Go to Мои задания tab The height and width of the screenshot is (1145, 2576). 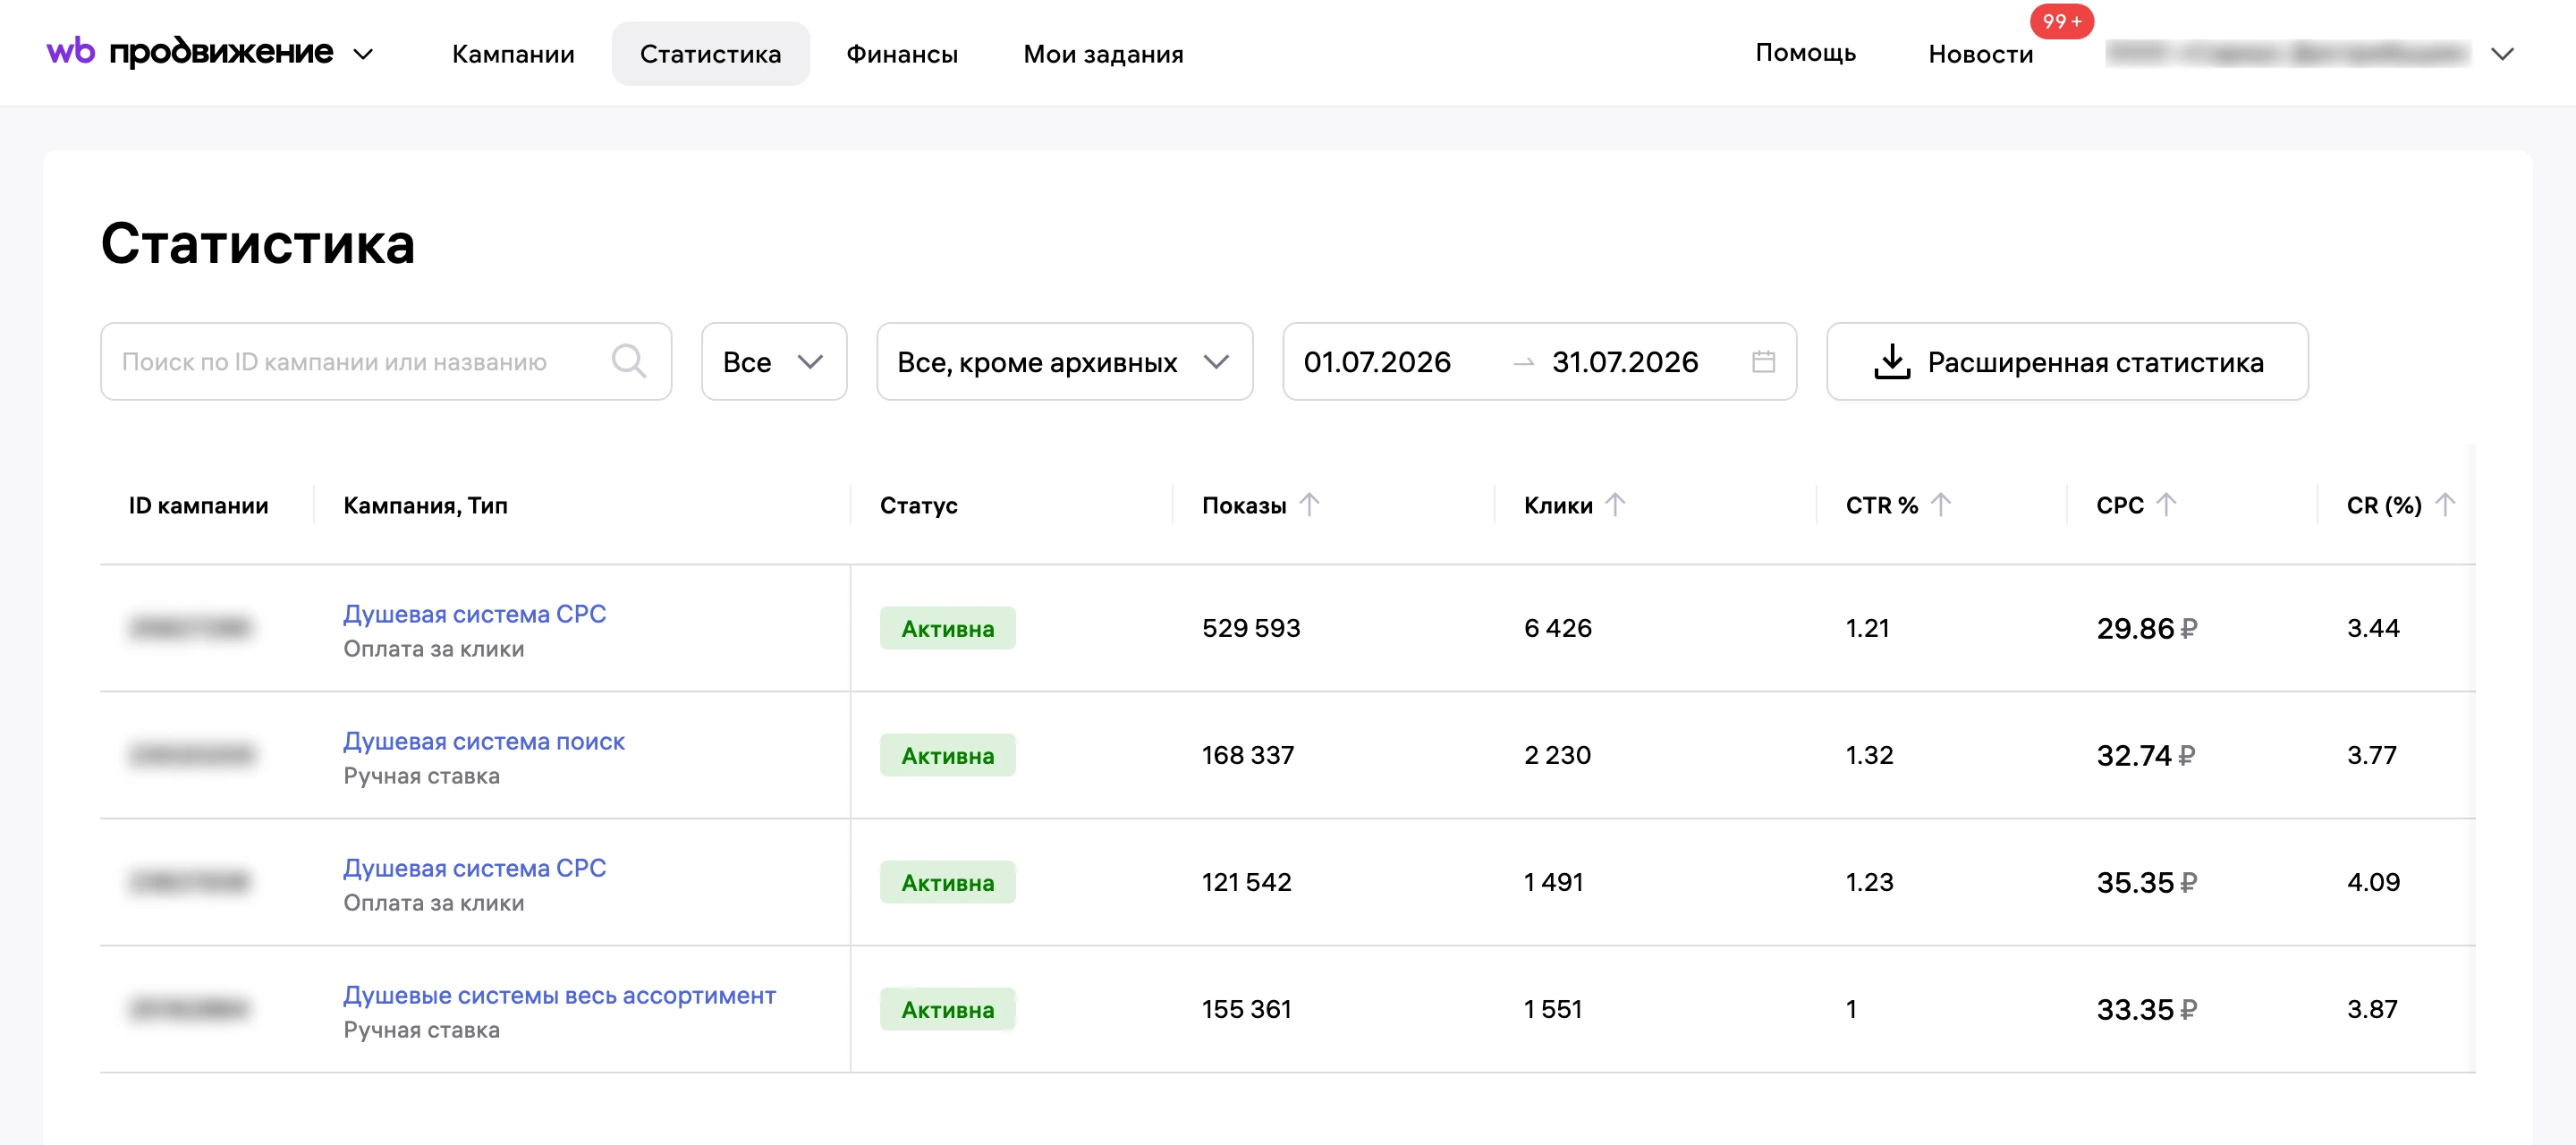point(1103,54)
